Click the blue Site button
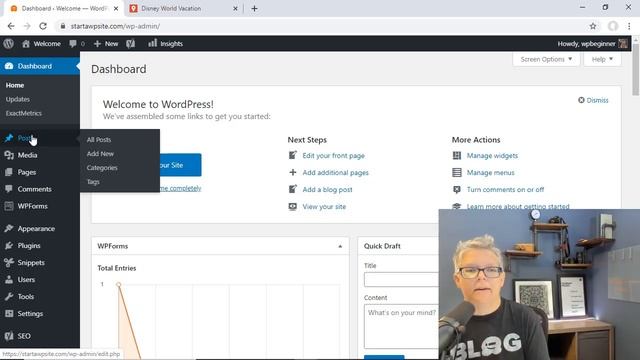Image resolution: width=640 pixels, height=360 pixels. pyautogui.click(x=180, y=165)
